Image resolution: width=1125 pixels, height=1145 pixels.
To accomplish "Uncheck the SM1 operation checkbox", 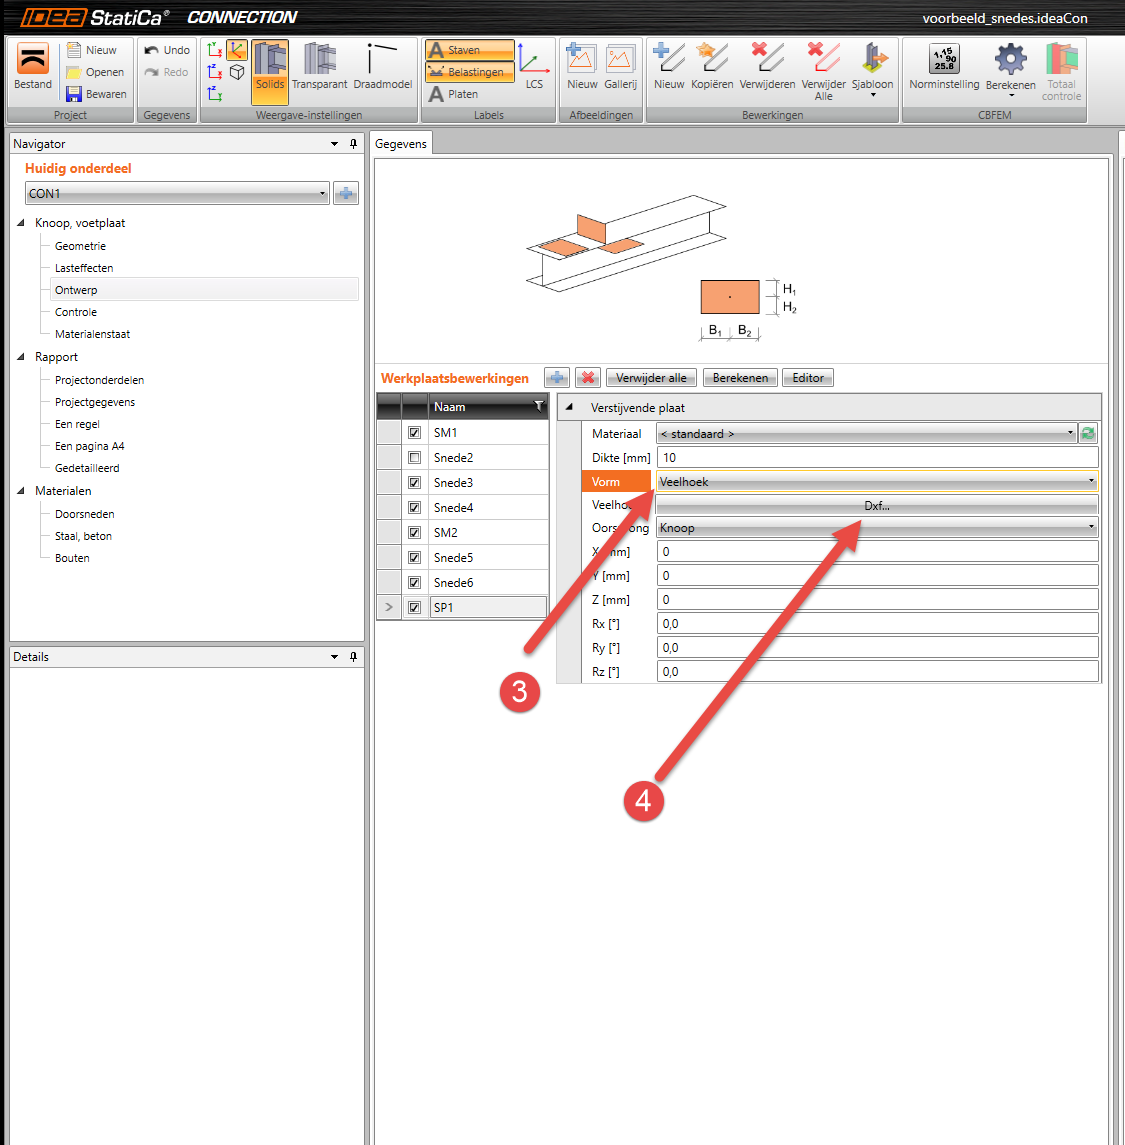I will pyautogui.click(x=415, y=432).
